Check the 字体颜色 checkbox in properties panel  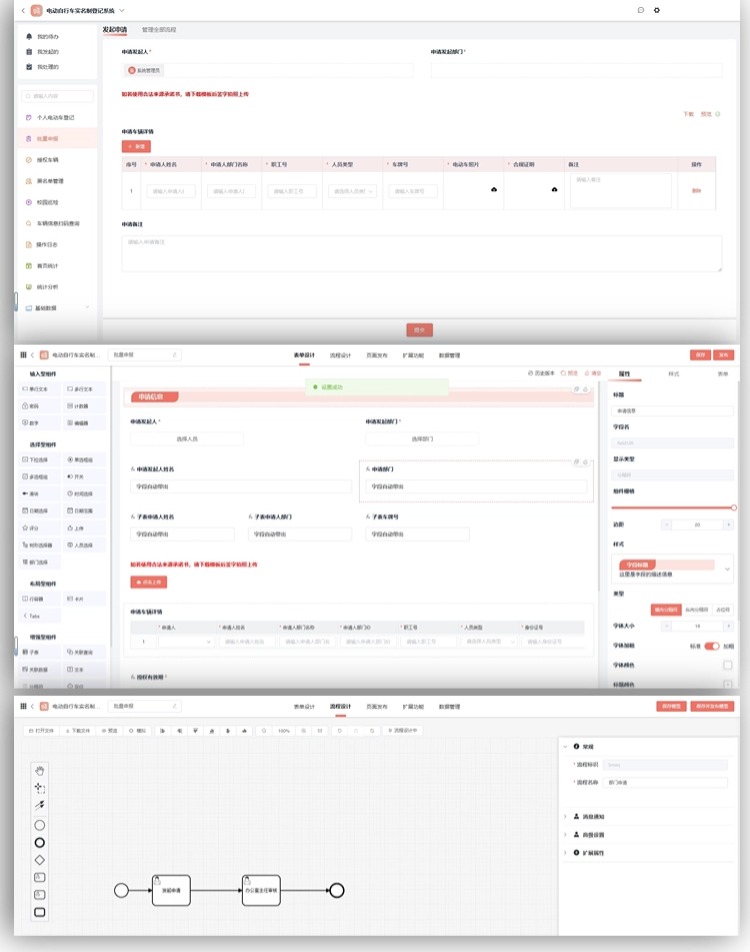point(727,665)
